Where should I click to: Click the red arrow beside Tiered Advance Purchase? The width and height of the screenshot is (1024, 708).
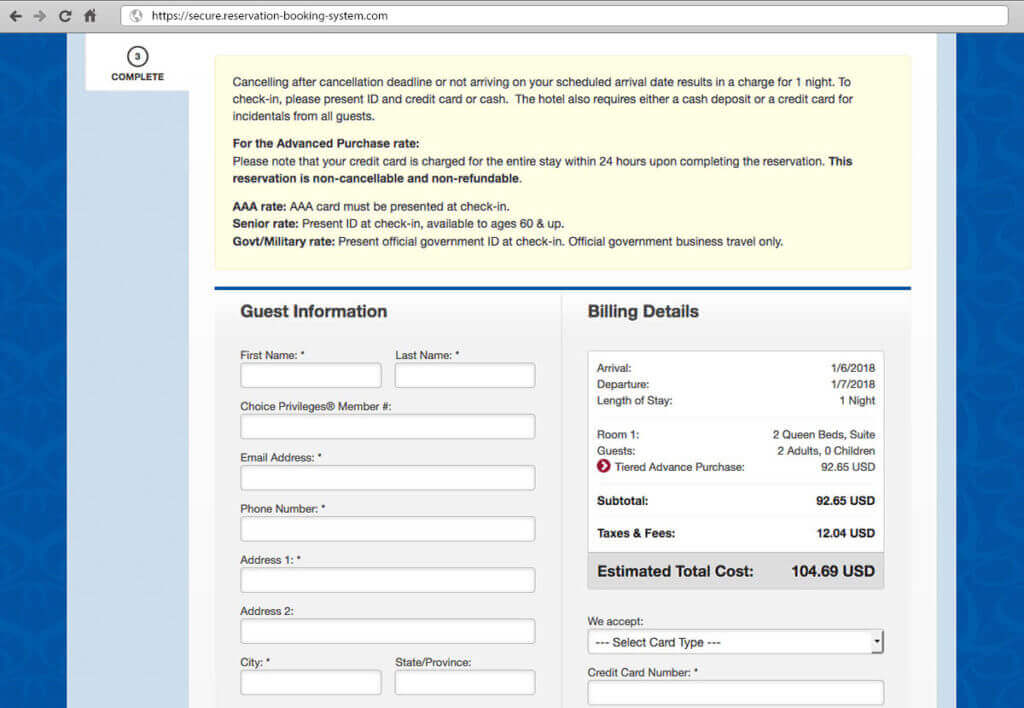point(603,466)
